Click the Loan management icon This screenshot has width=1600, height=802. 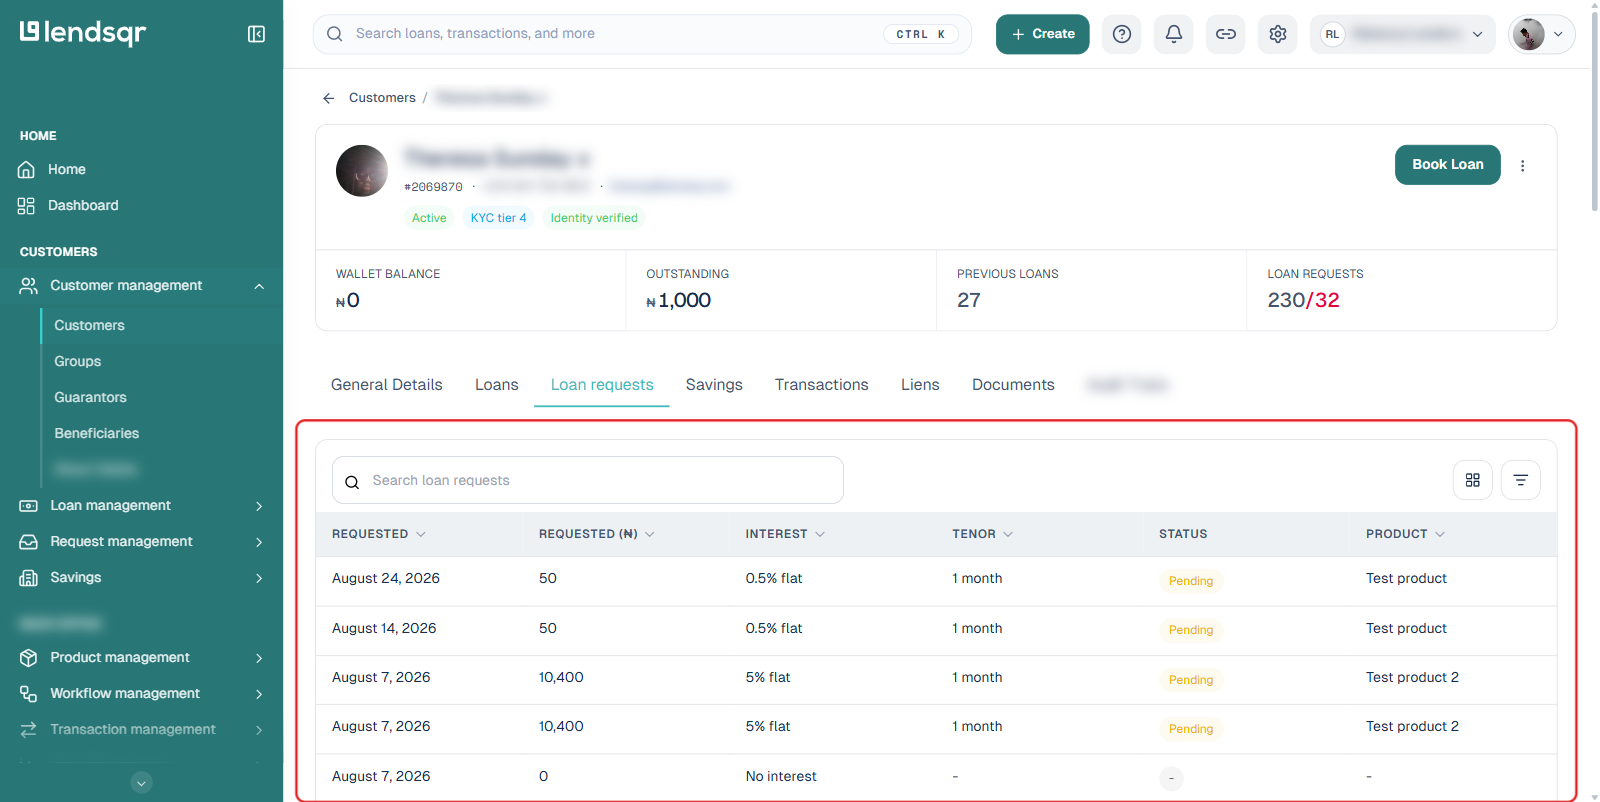pyautogui.click(x=29, y=506)
